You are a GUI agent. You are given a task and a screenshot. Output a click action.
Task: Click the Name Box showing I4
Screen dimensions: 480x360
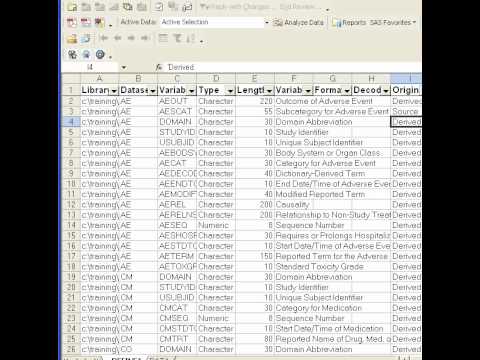(90, 67)
